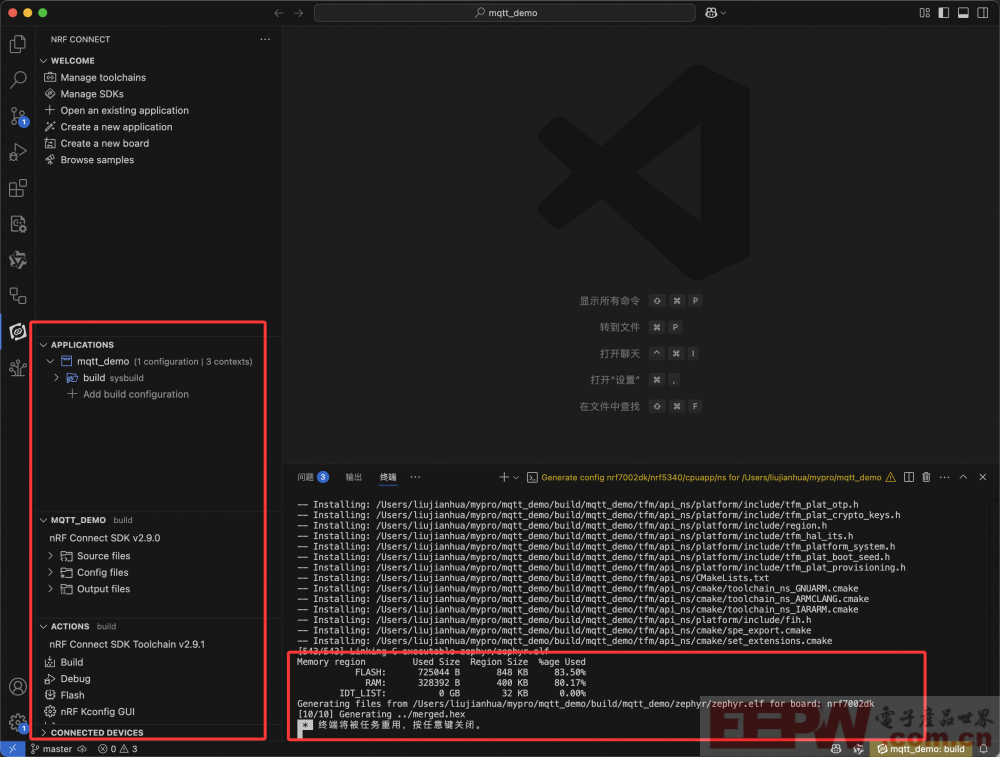Add a new terminal with plus icon

click(503, 477)
